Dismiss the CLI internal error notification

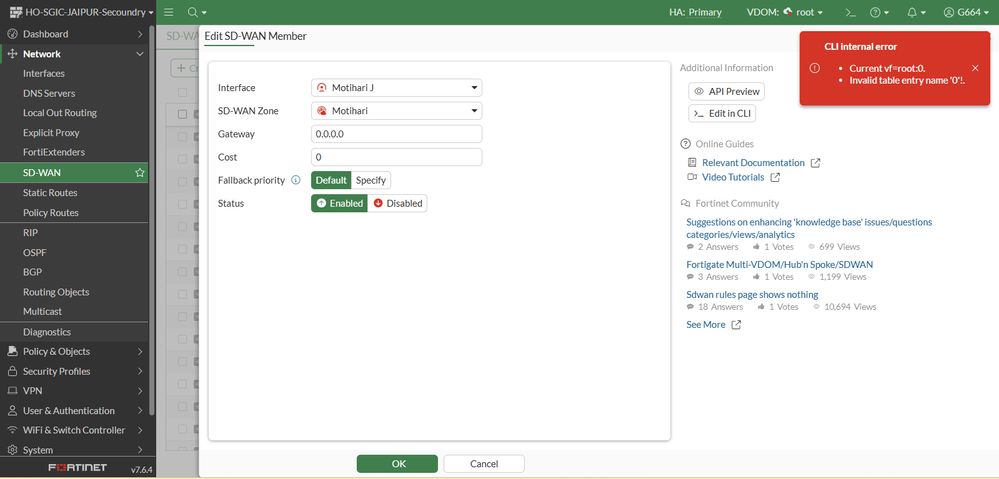975,68
